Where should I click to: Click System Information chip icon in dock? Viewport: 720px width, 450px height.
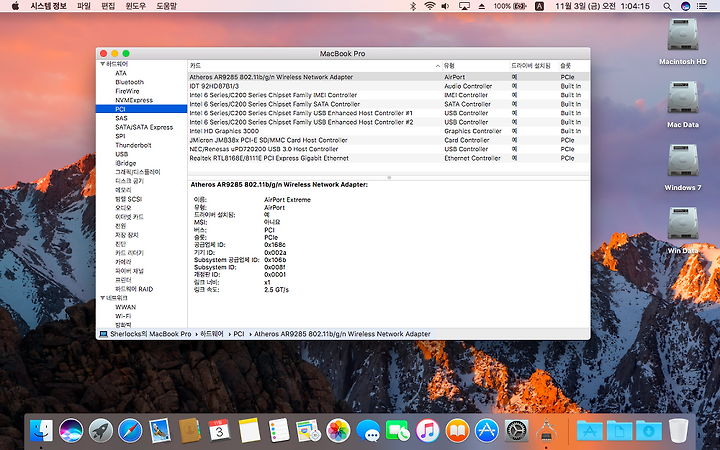coord(546,431)
